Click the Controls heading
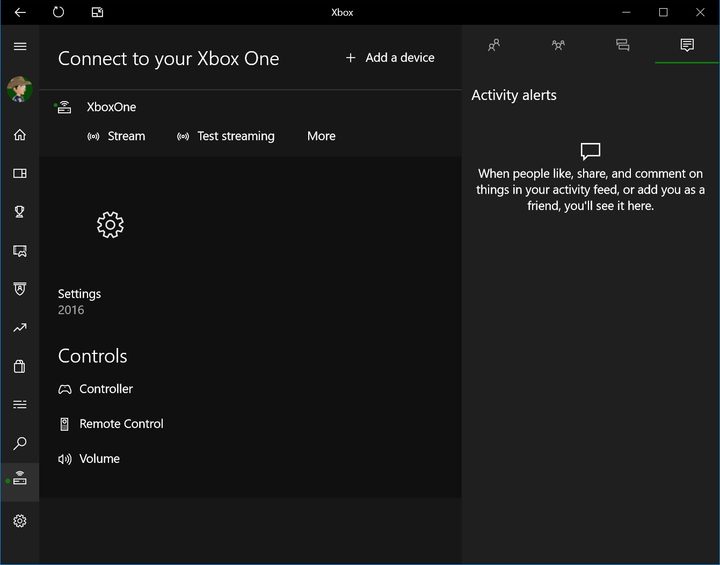Viewport: 720px width, 565px height. [93, 356]
